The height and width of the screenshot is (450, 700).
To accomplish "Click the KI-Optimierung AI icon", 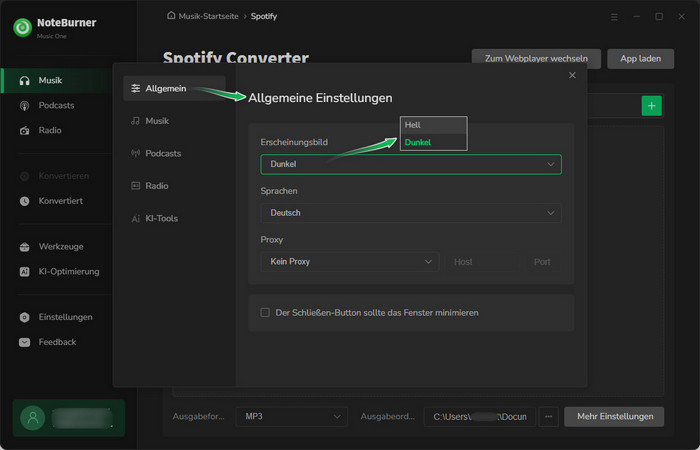I will (x=25, y=272).
